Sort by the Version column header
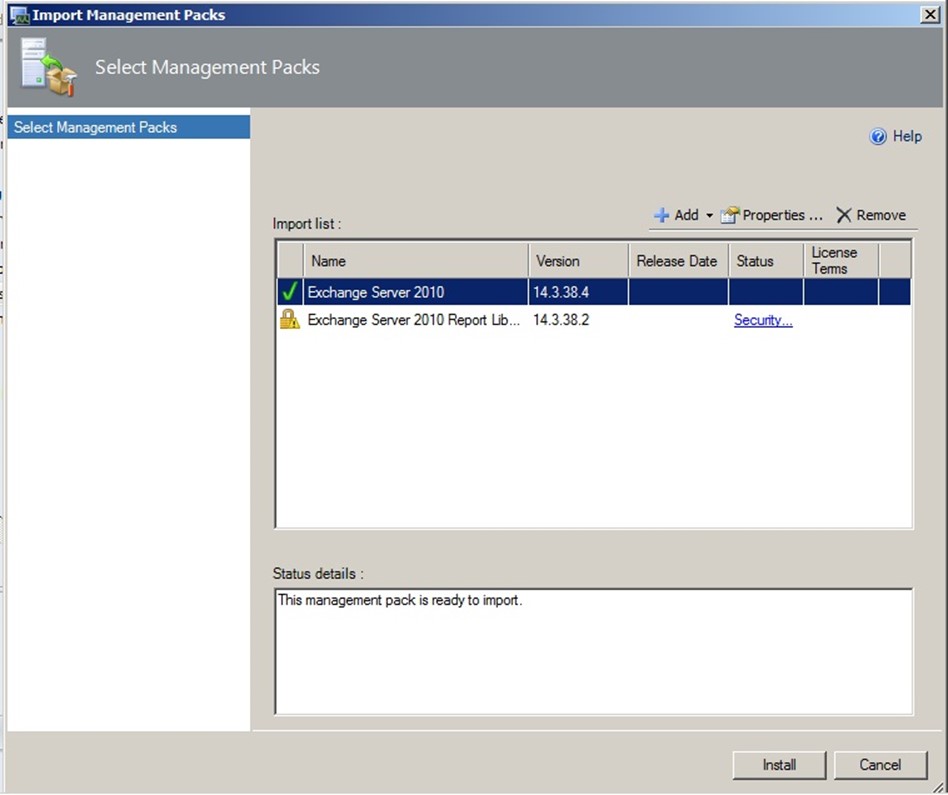 click(x=579, y=261)
